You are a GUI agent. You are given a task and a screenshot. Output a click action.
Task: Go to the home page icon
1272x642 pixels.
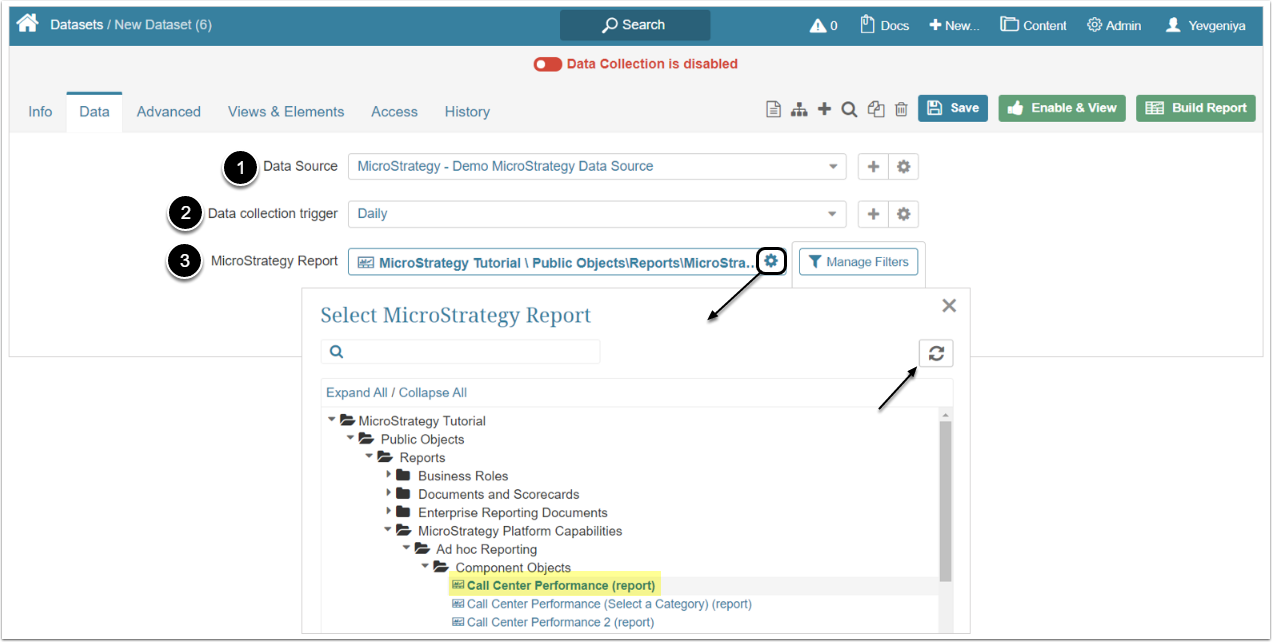tap(27, 23)
